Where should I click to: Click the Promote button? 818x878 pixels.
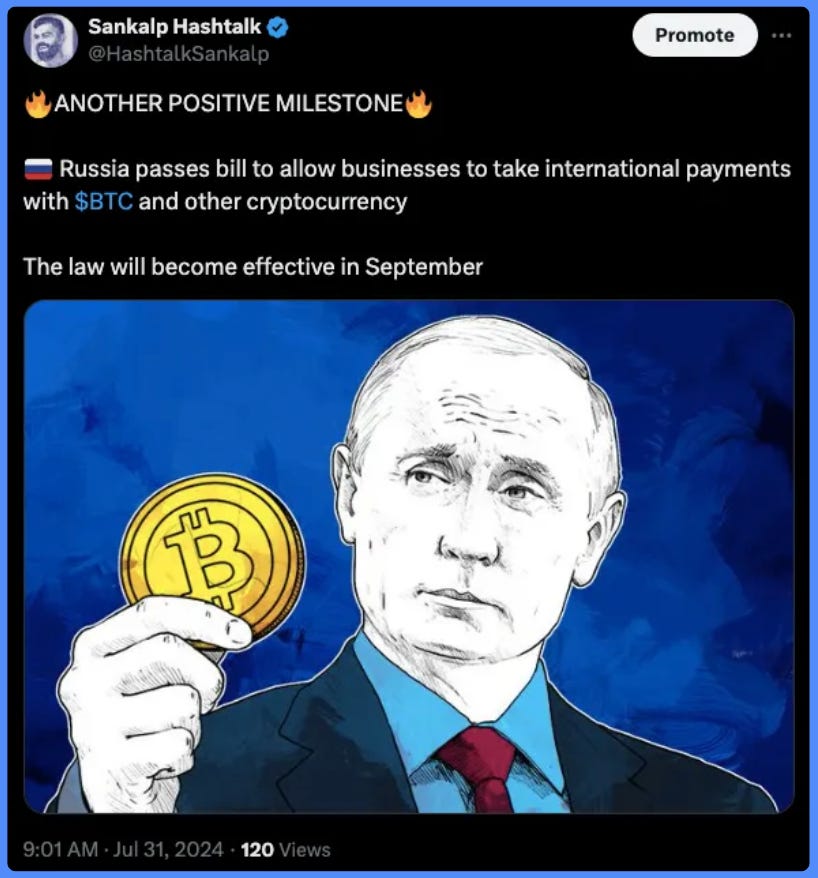(695, 35)
